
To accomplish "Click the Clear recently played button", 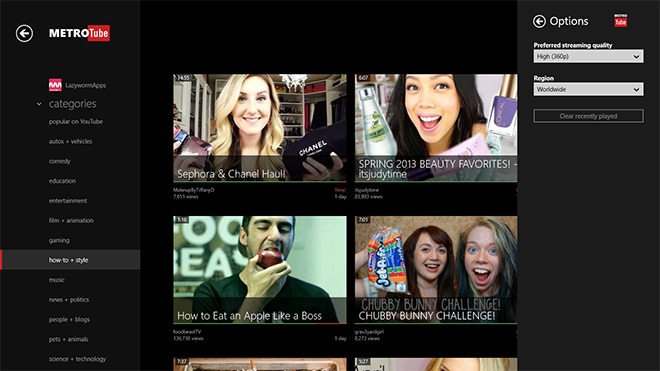I will (x=588, y=116).
